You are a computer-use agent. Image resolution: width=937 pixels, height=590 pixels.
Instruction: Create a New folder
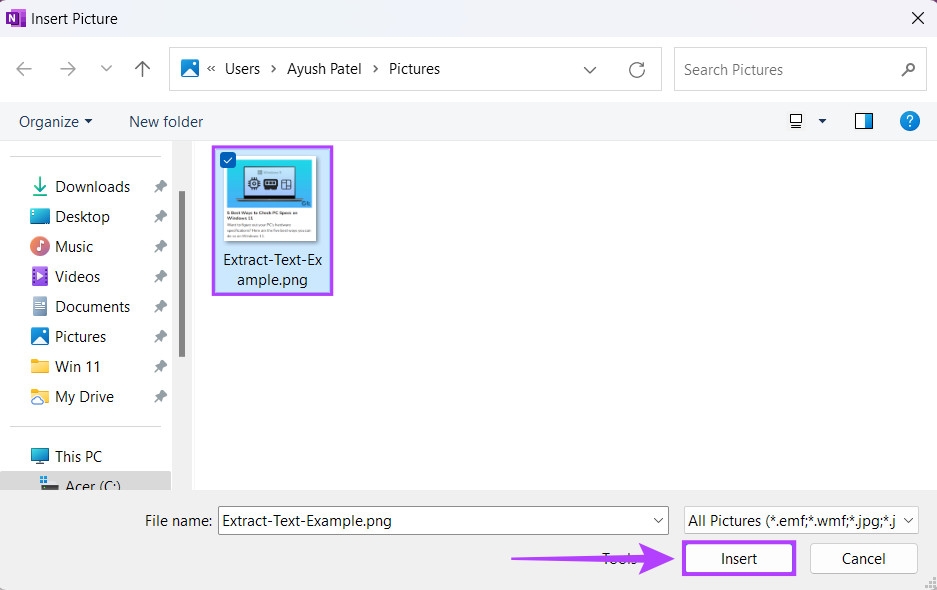[166, 122]
